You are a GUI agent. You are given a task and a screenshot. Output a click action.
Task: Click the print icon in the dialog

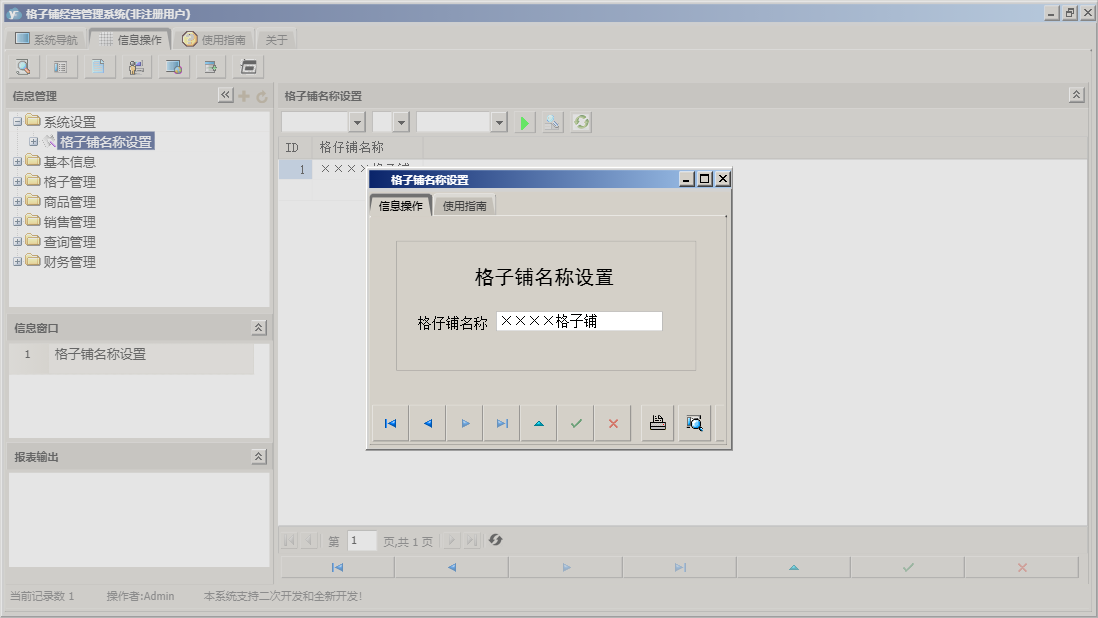click(x=656, y=422)
